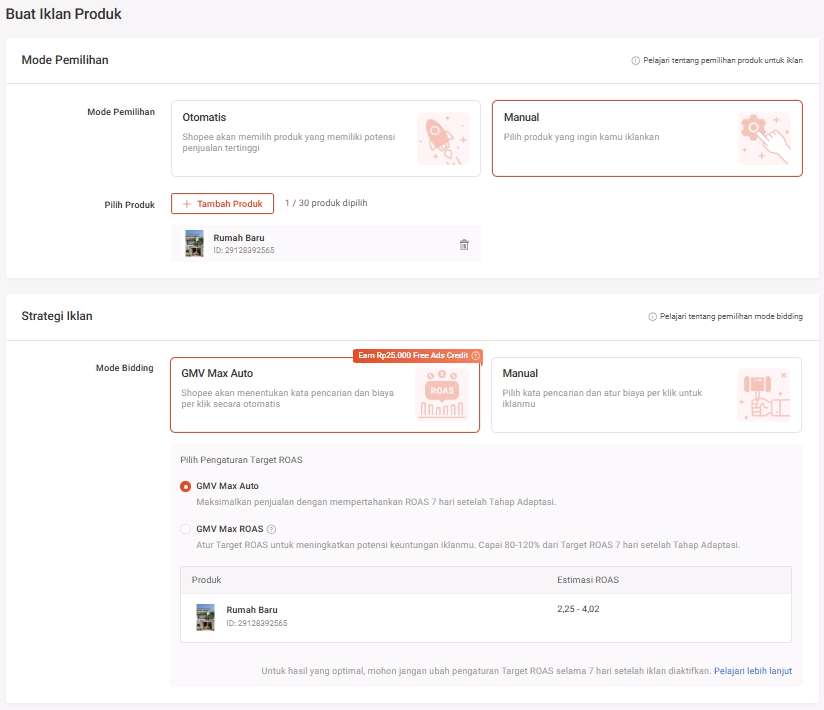Screen dimensions: 824x710
Task: Open Pelajari tentang pemilihan produk untuk iklan
Action: (x=717, y=60)
